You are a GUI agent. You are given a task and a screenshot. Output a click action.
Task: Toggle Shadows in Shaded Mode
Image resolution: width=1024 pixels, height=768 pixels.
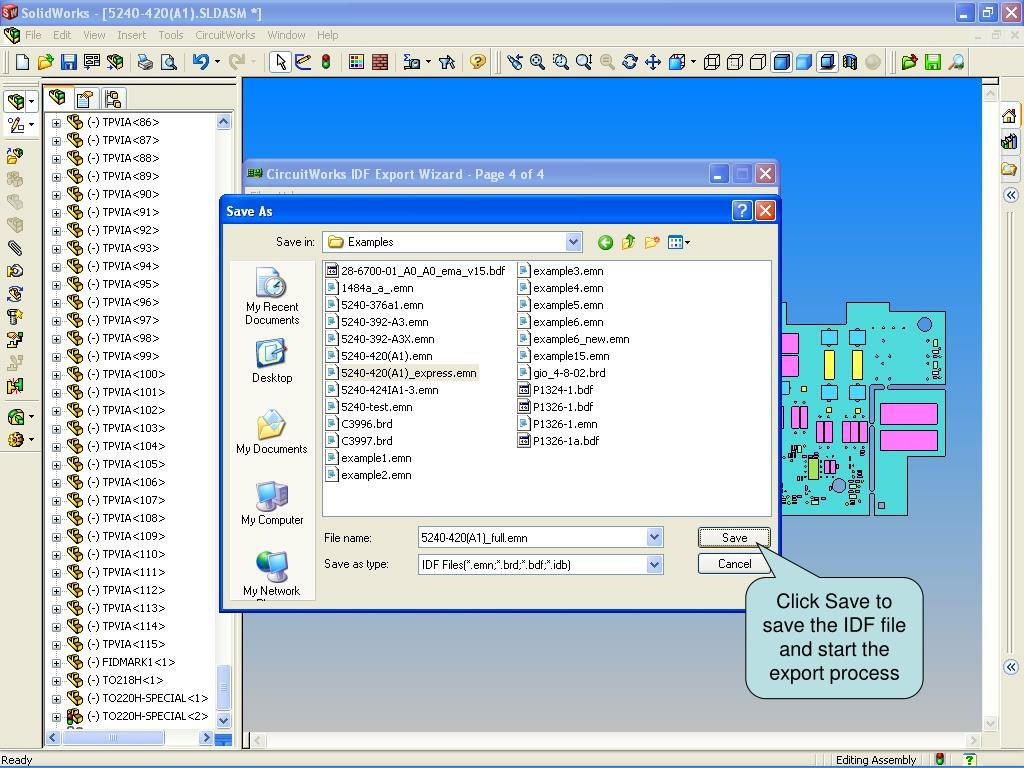[827, 62]
